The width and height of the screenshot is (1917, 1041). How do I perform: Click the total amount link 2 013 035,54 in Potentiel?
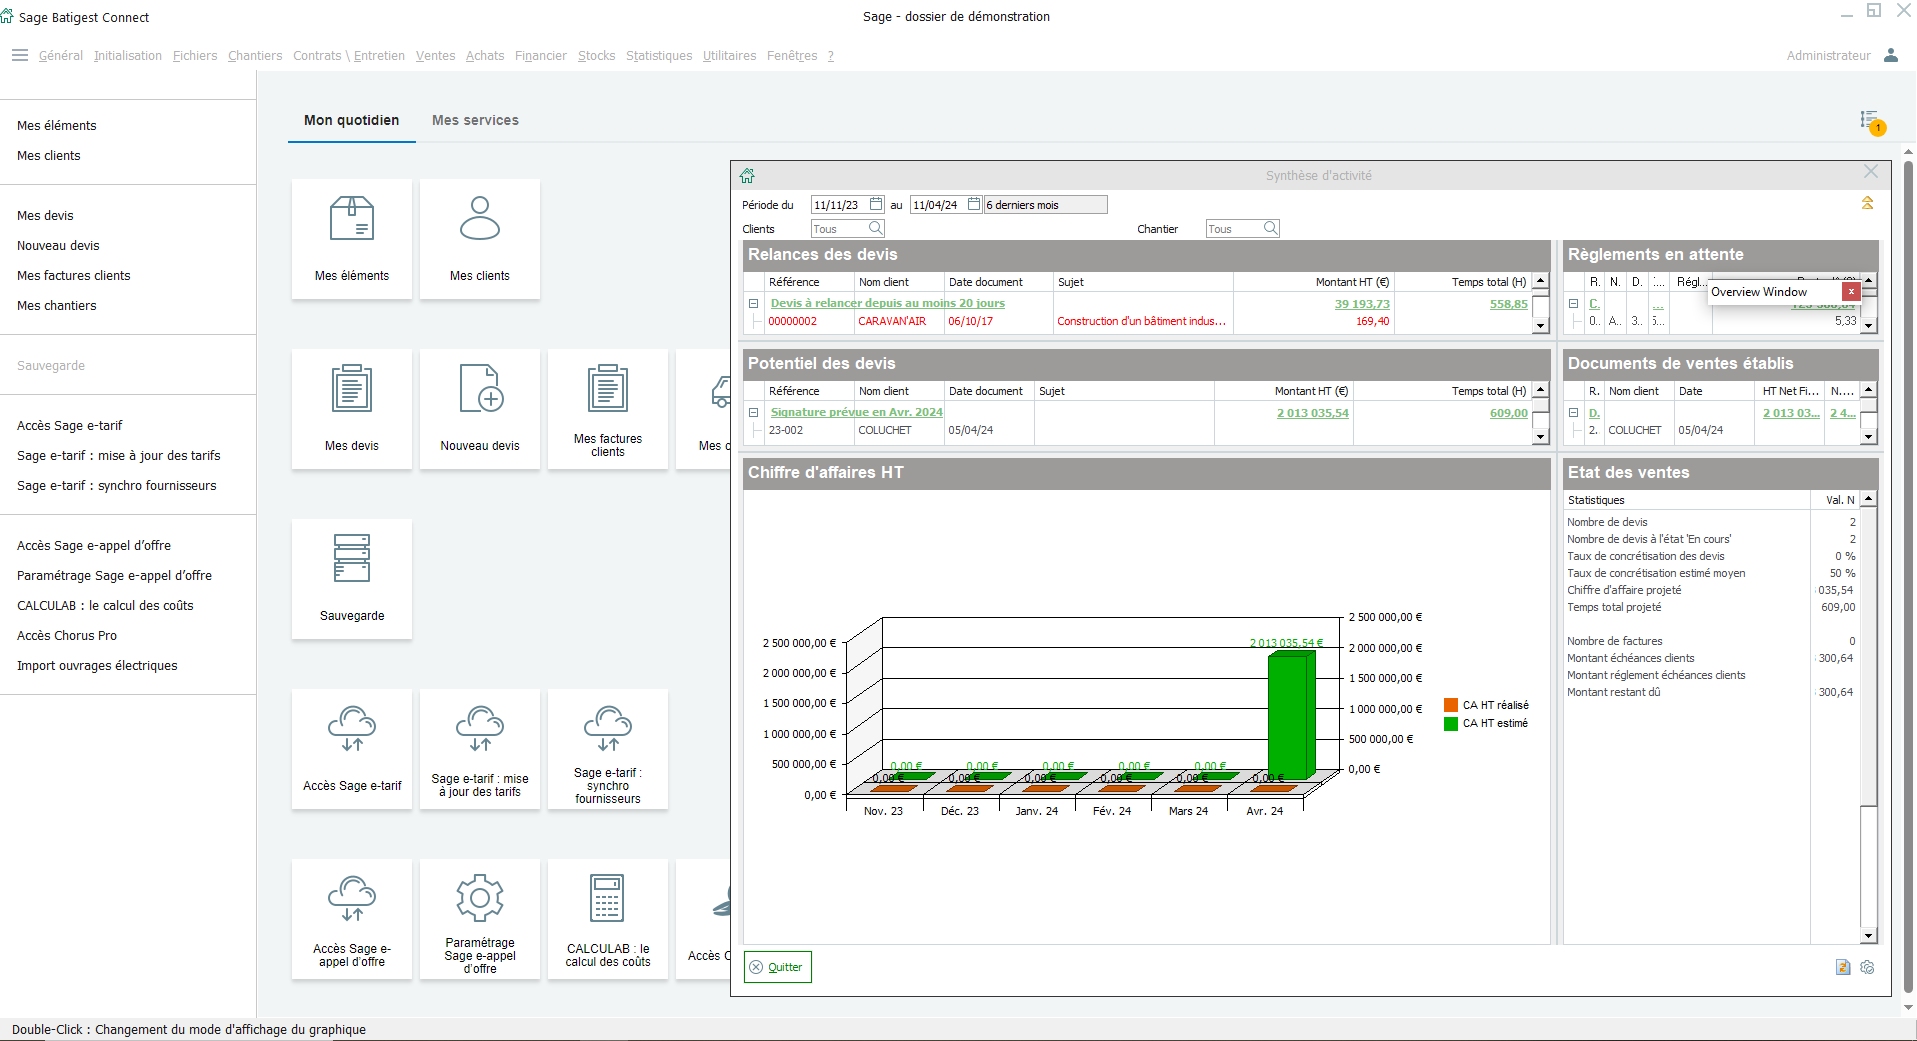pos(1312,413)
